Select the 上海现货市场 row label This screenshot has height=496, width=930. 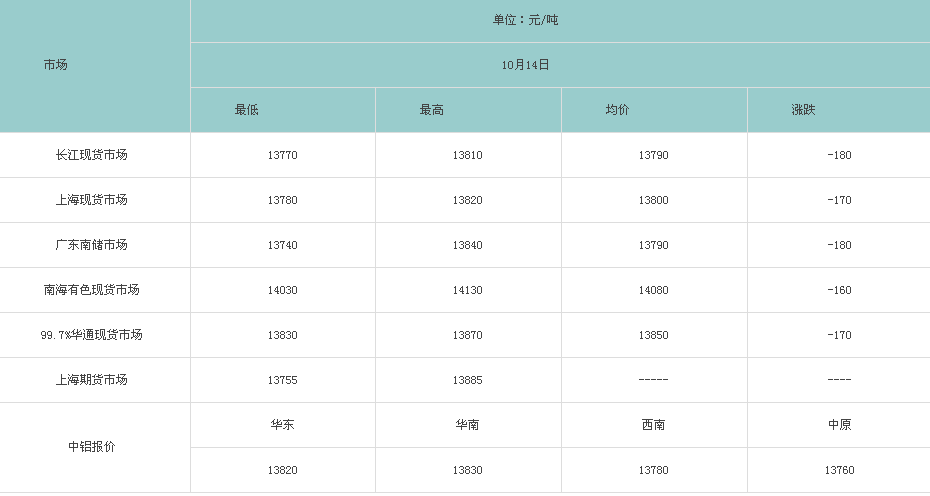(x=91, y=200)
